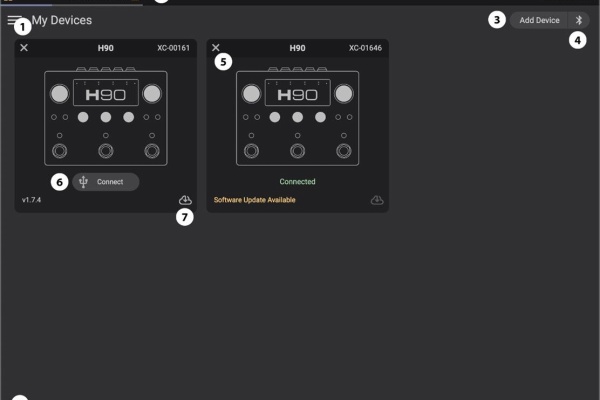Image resolution: width=600 pixels, height=400 pixels.
Task: Select the H90 XC-01646 pedal image
Action: tap(297, 116)
